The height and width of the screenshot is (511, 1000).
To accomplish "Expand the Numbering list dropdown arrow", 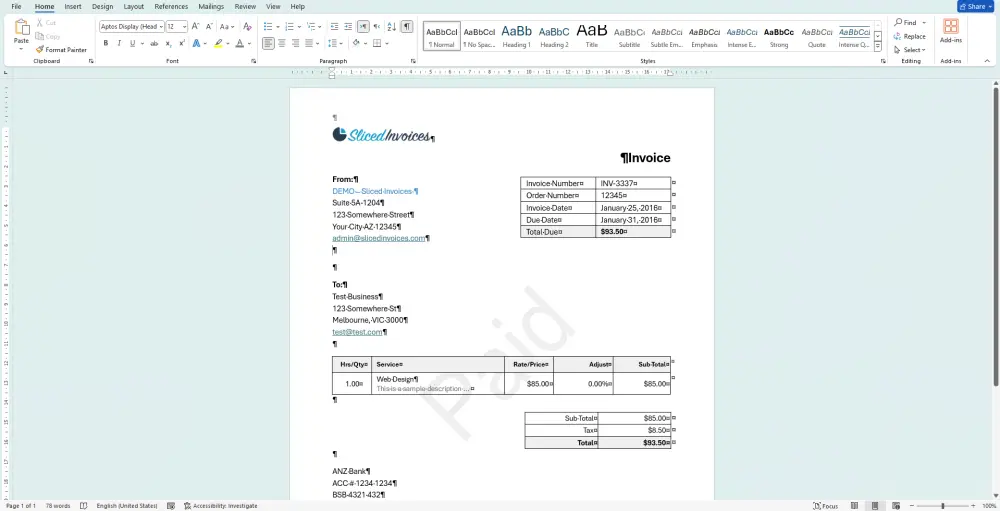I will click(299, 27).
